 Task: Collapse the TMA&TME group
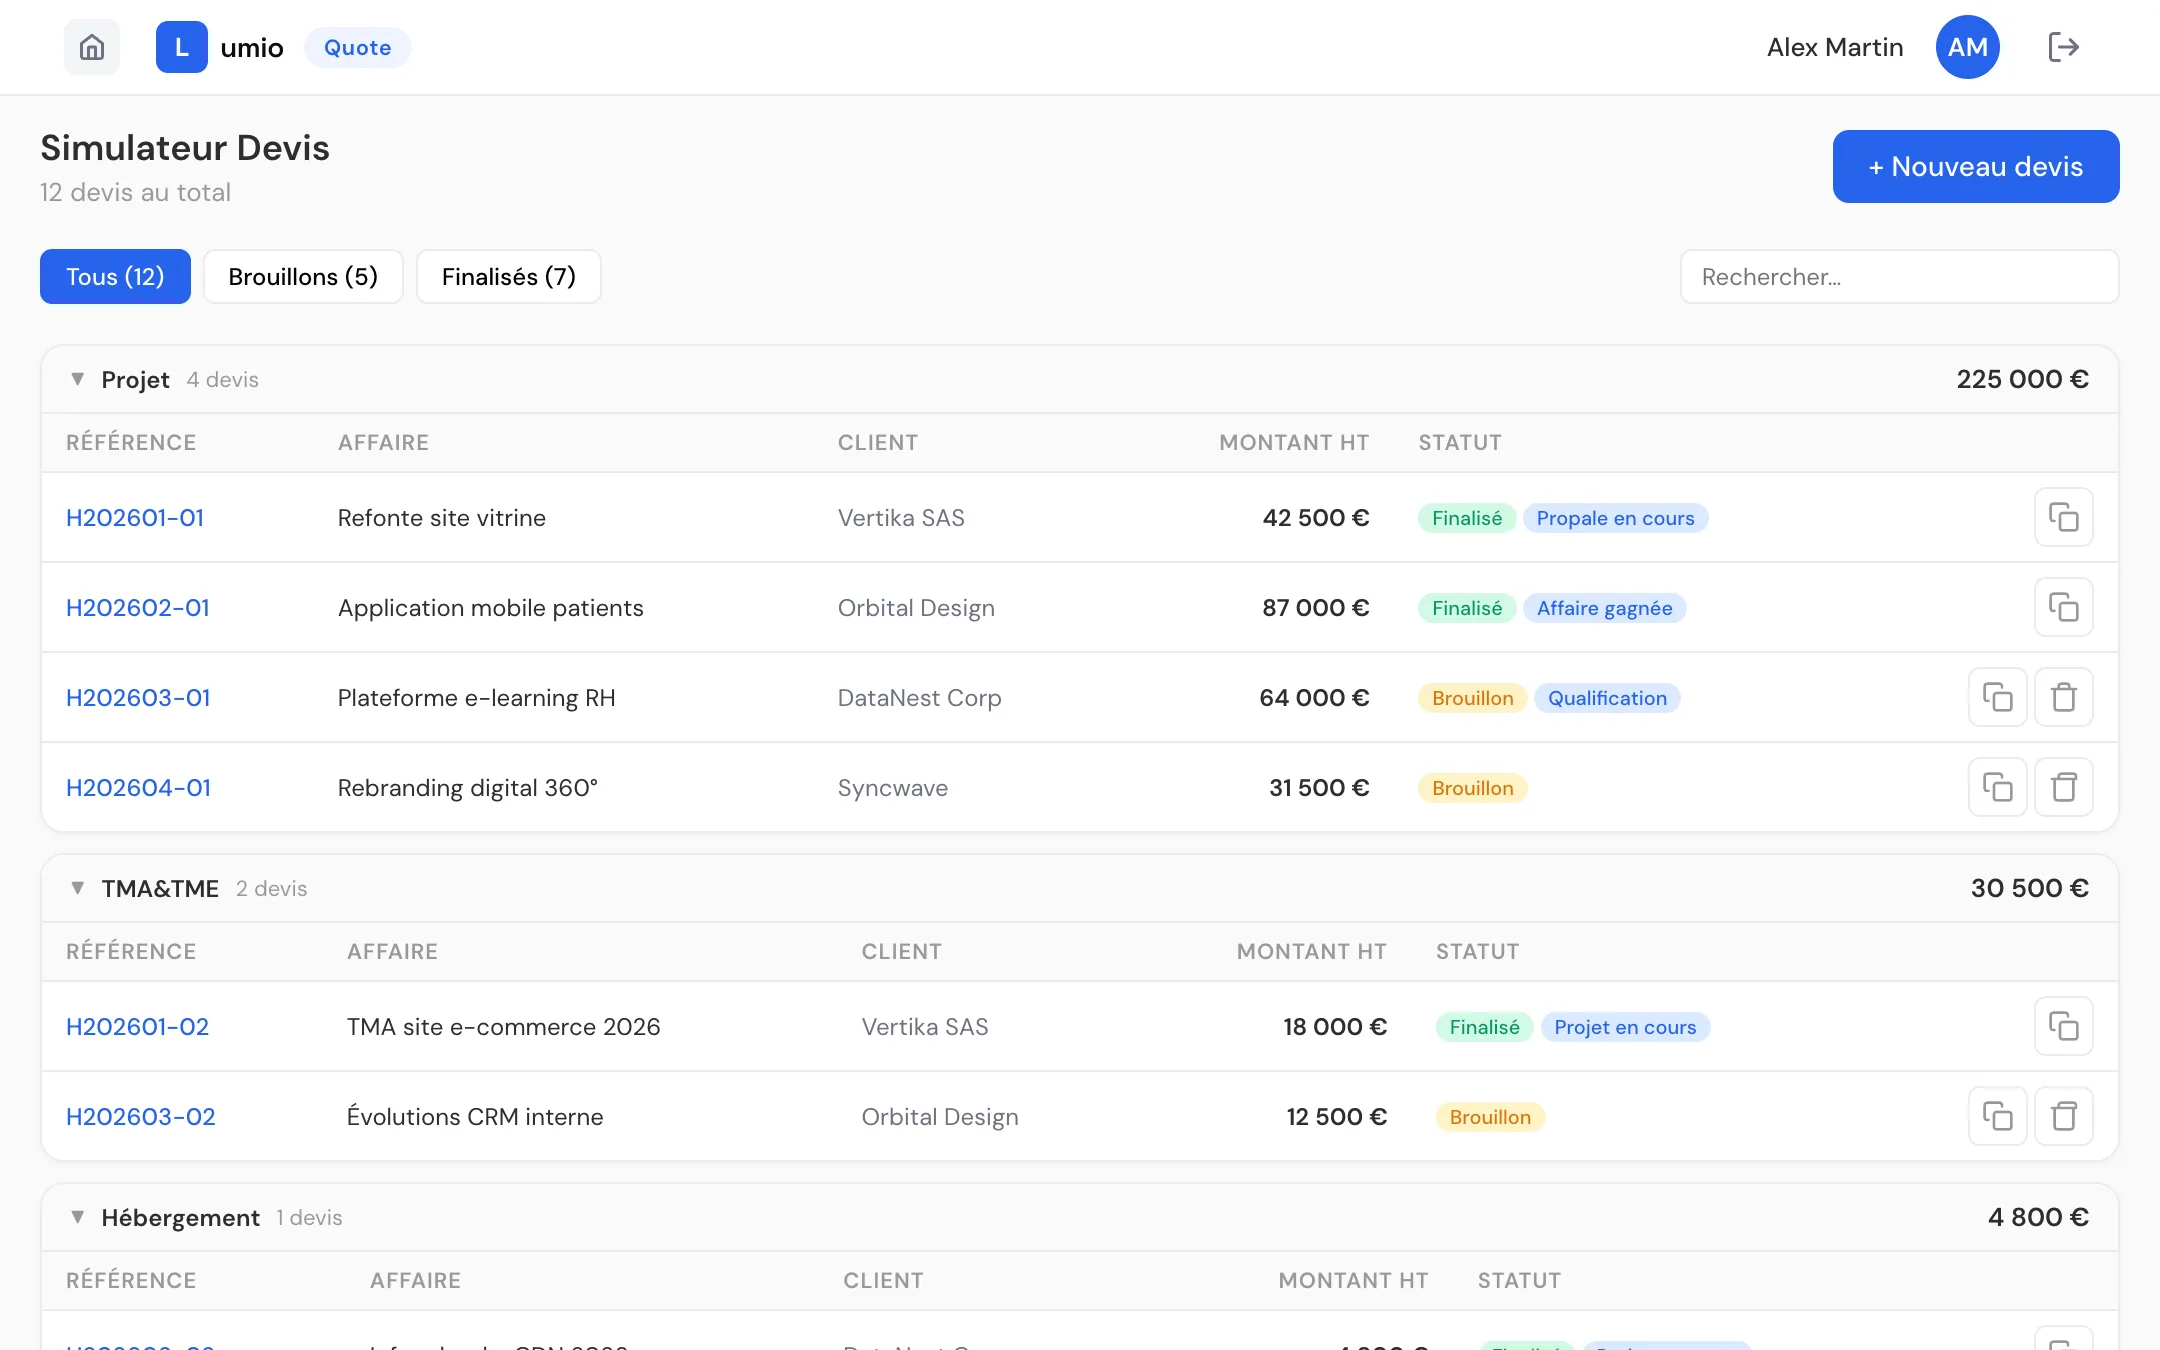tap(77, 888)
